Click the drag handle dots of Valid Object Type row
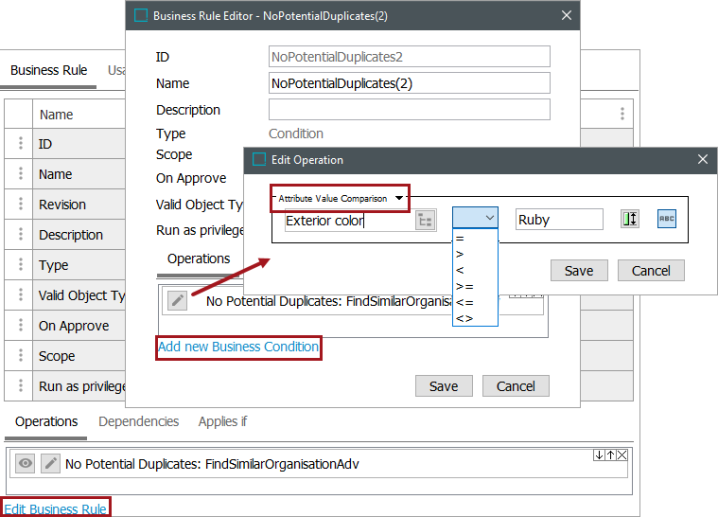The image size is (718, 517). click(x=21, y=294)
